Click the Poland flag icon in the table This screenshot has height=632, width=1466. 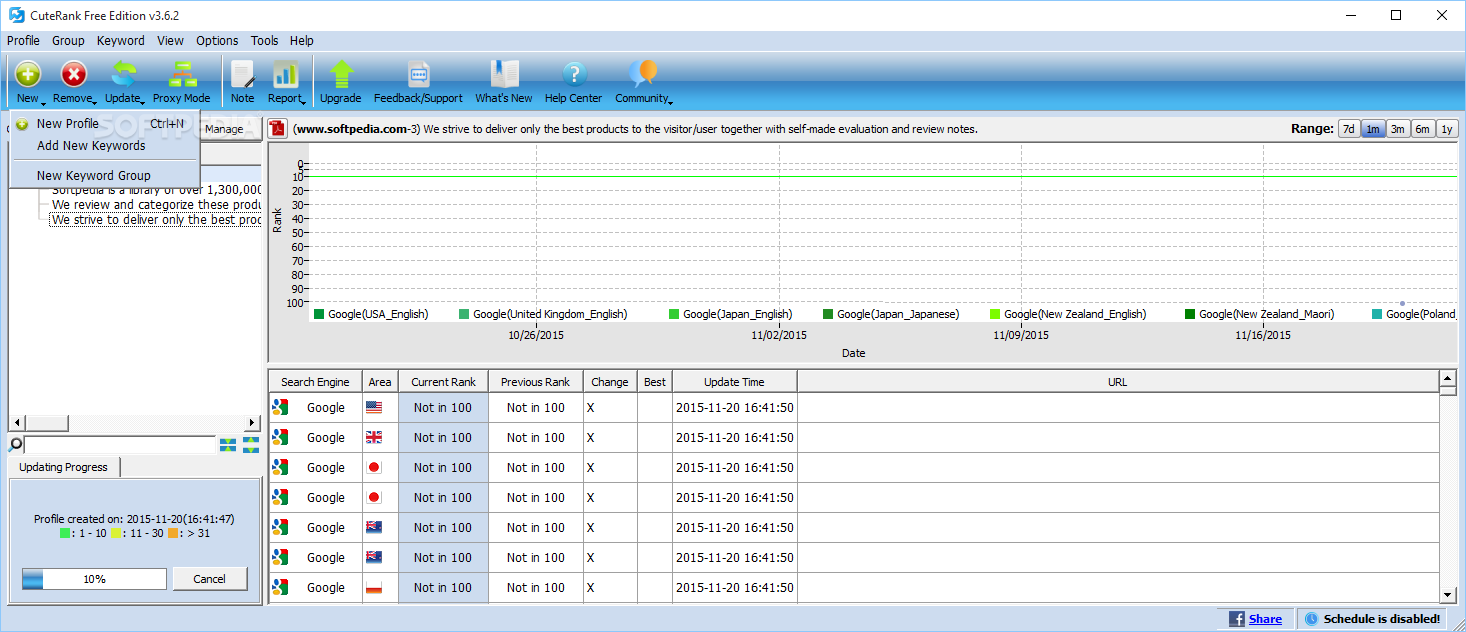[x=374, y=587]
